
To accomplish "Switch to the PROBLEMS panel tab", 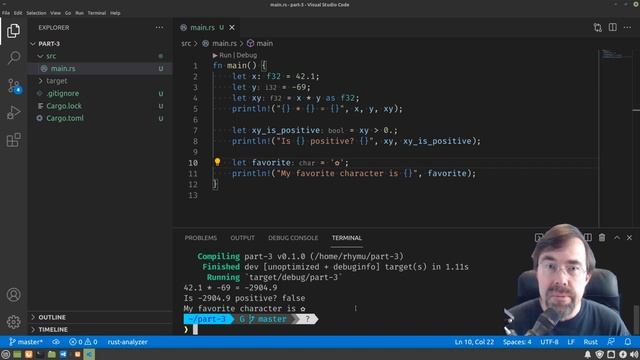I will click(201, 238).
